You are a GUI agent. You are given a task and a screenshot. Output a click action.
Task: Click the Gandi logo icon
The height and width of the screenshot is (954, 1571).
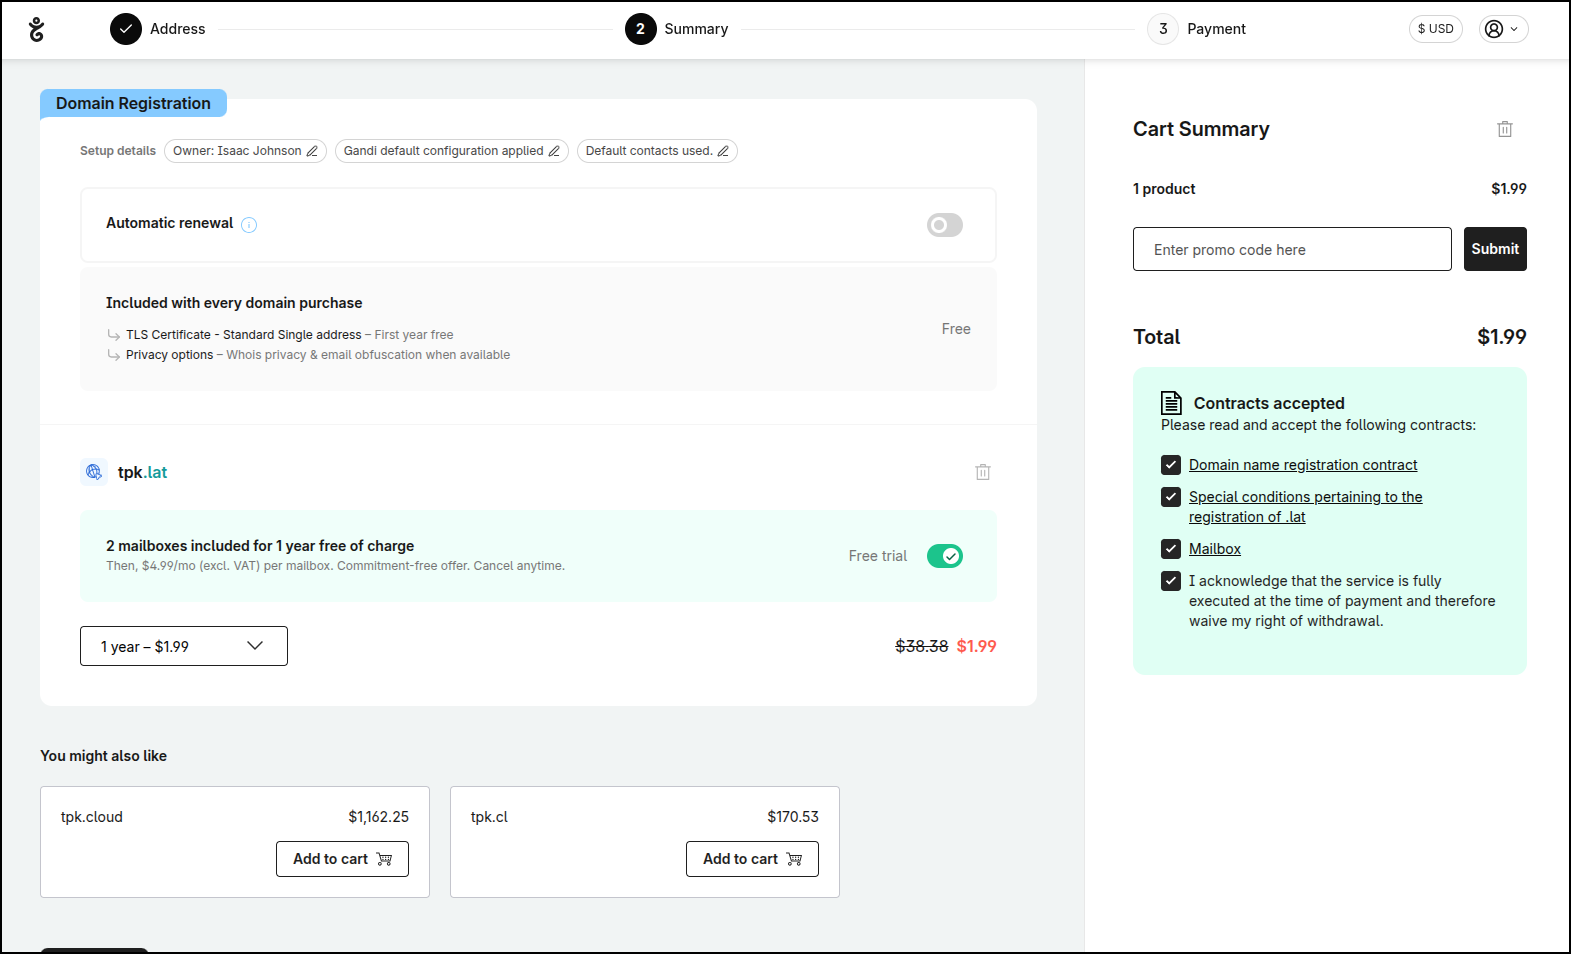(x=37, y=29)
